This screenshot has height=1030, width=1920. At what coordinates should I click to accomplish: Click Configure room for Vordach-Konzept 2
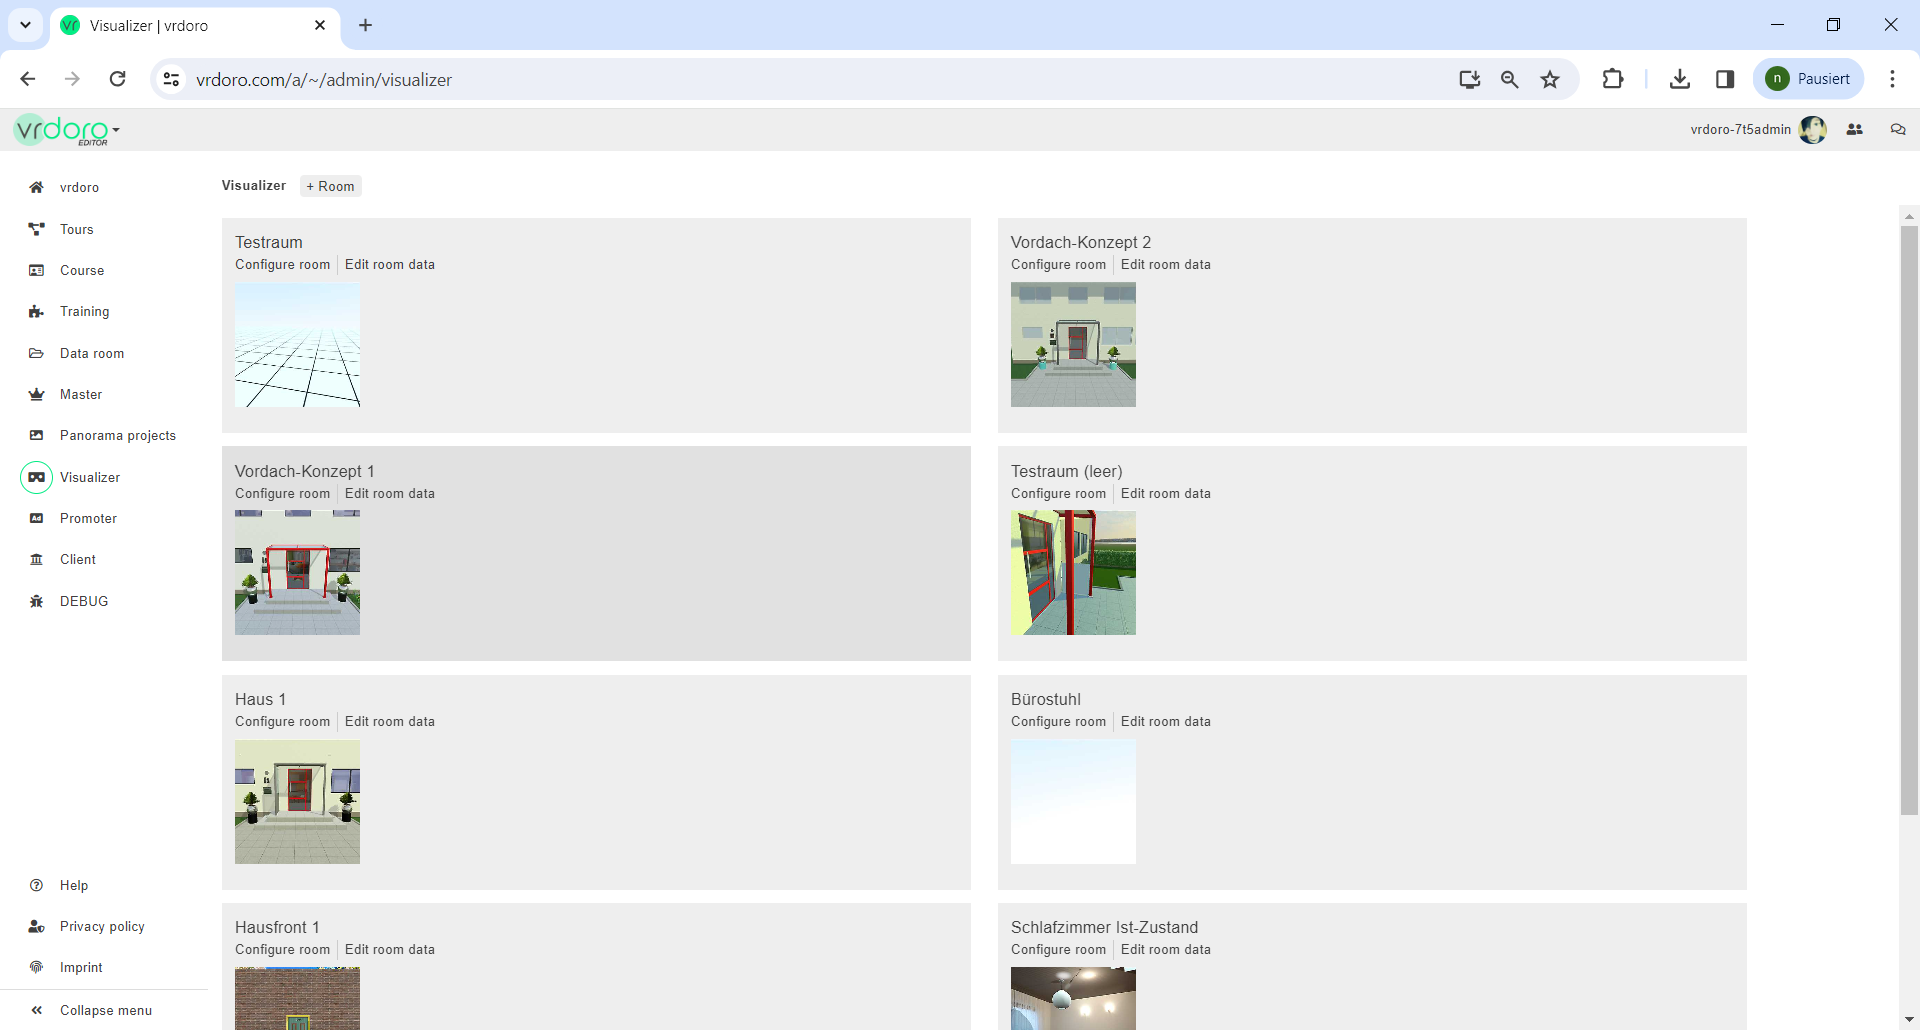(1058, 265)
